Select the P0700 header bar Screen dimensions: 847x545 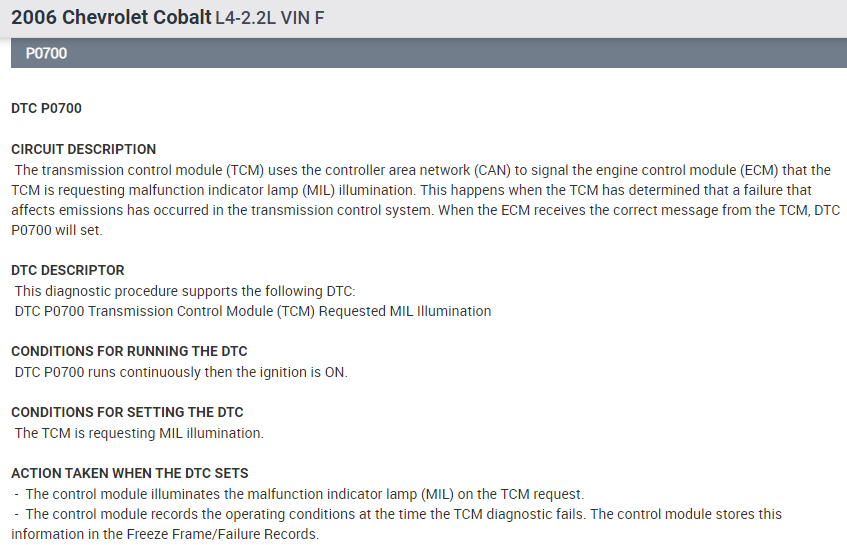click(x=429, y=53)
